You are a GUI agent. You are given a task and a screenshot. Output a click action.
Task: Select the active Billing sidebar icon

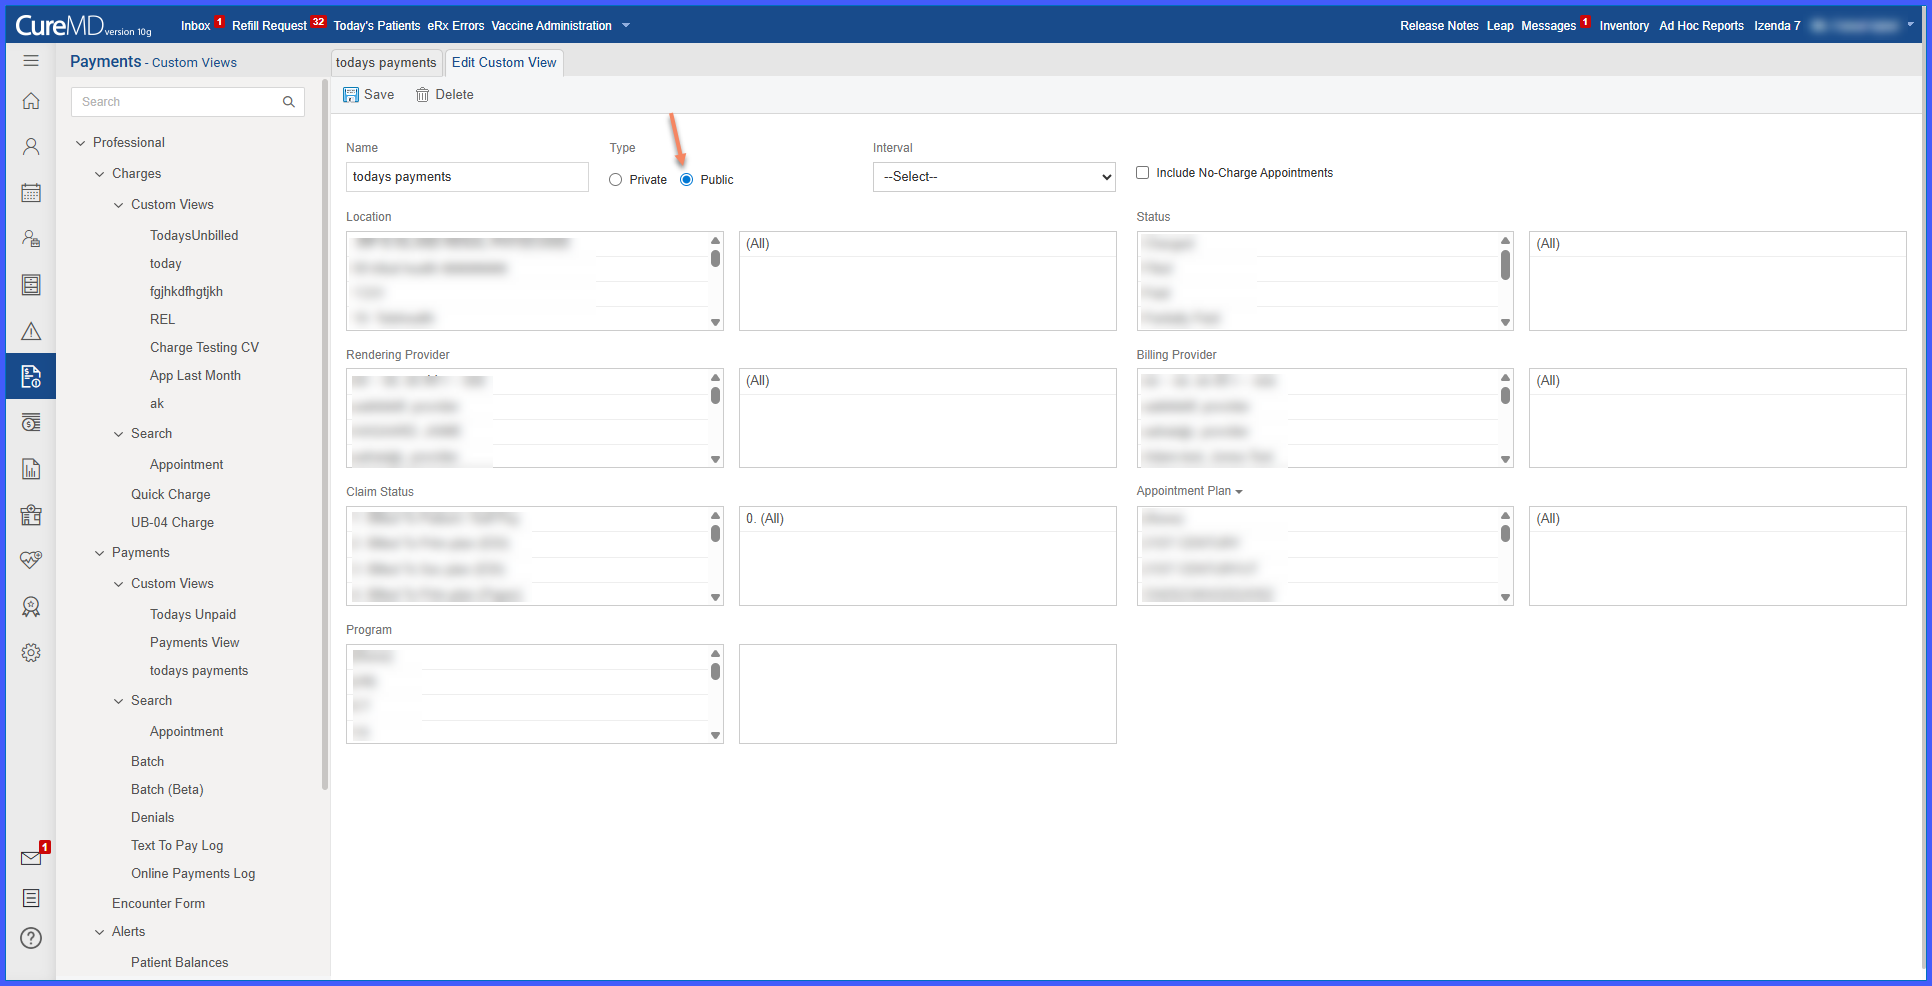[31, 377]
